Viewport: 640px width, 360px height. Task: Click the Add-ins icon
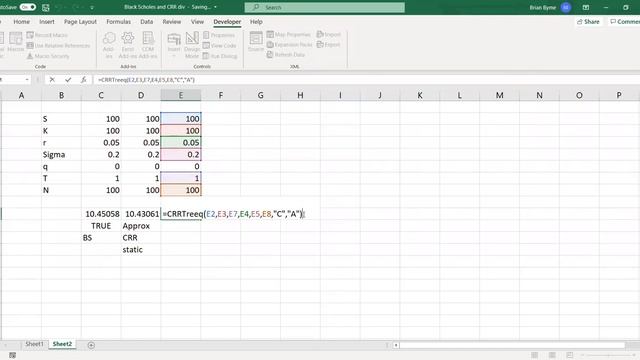[x=109, y=45]
